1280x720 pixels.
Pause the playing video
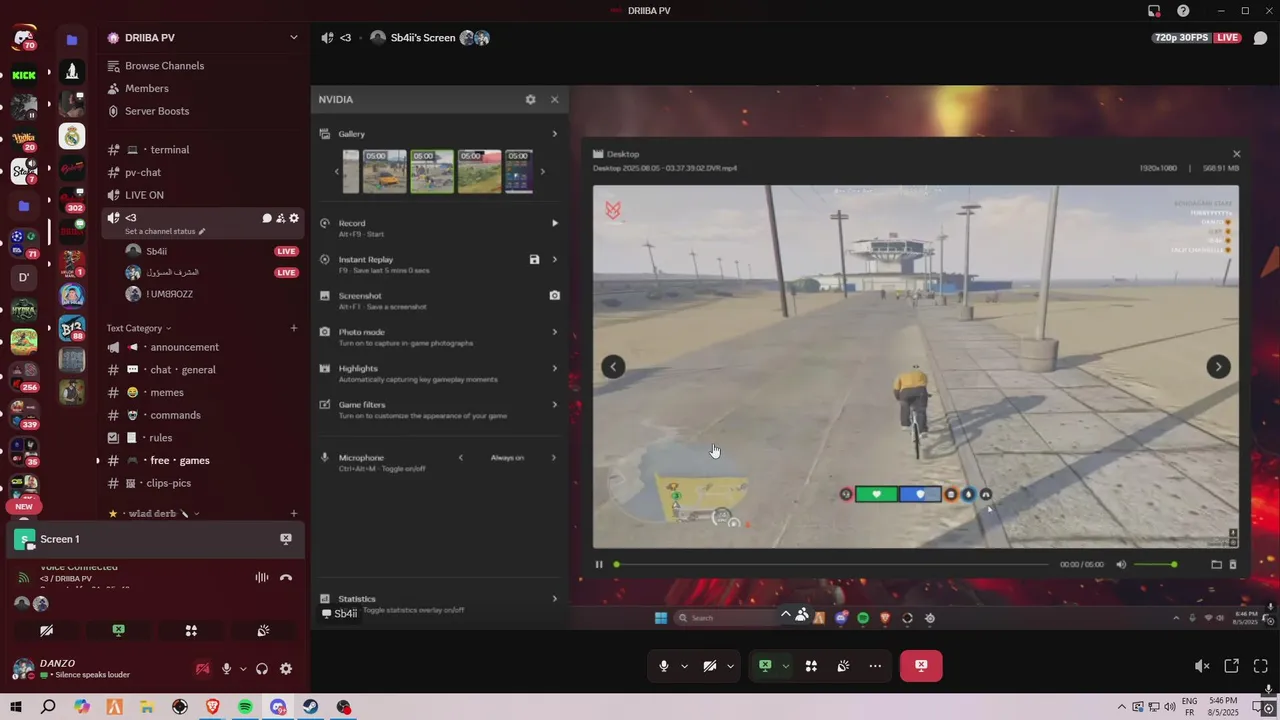[x=599, y=565]
